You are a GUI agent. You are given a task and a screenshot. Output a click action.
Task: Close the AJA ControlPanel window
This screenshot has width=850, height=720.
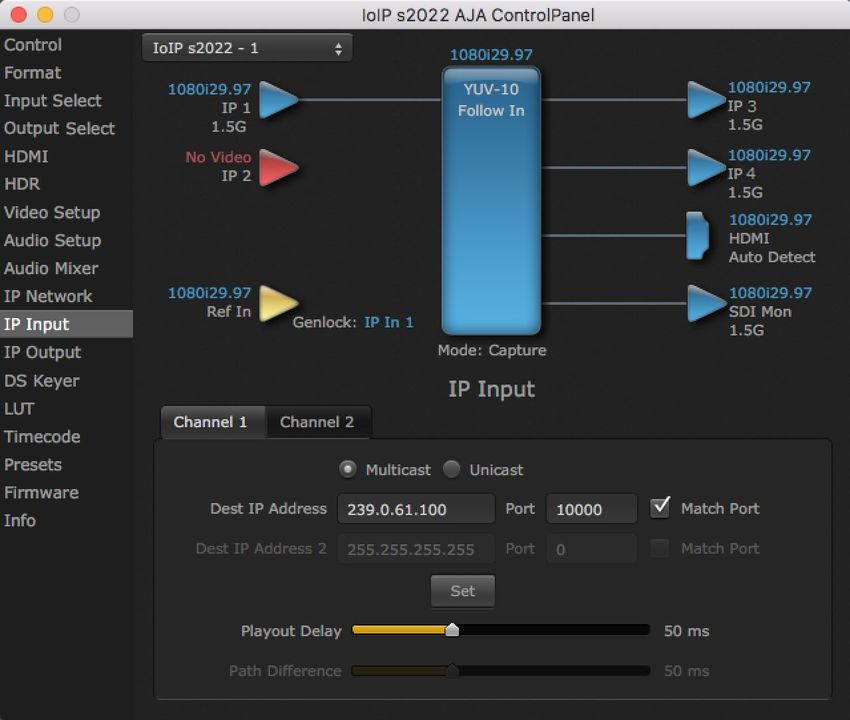point(18,15)
